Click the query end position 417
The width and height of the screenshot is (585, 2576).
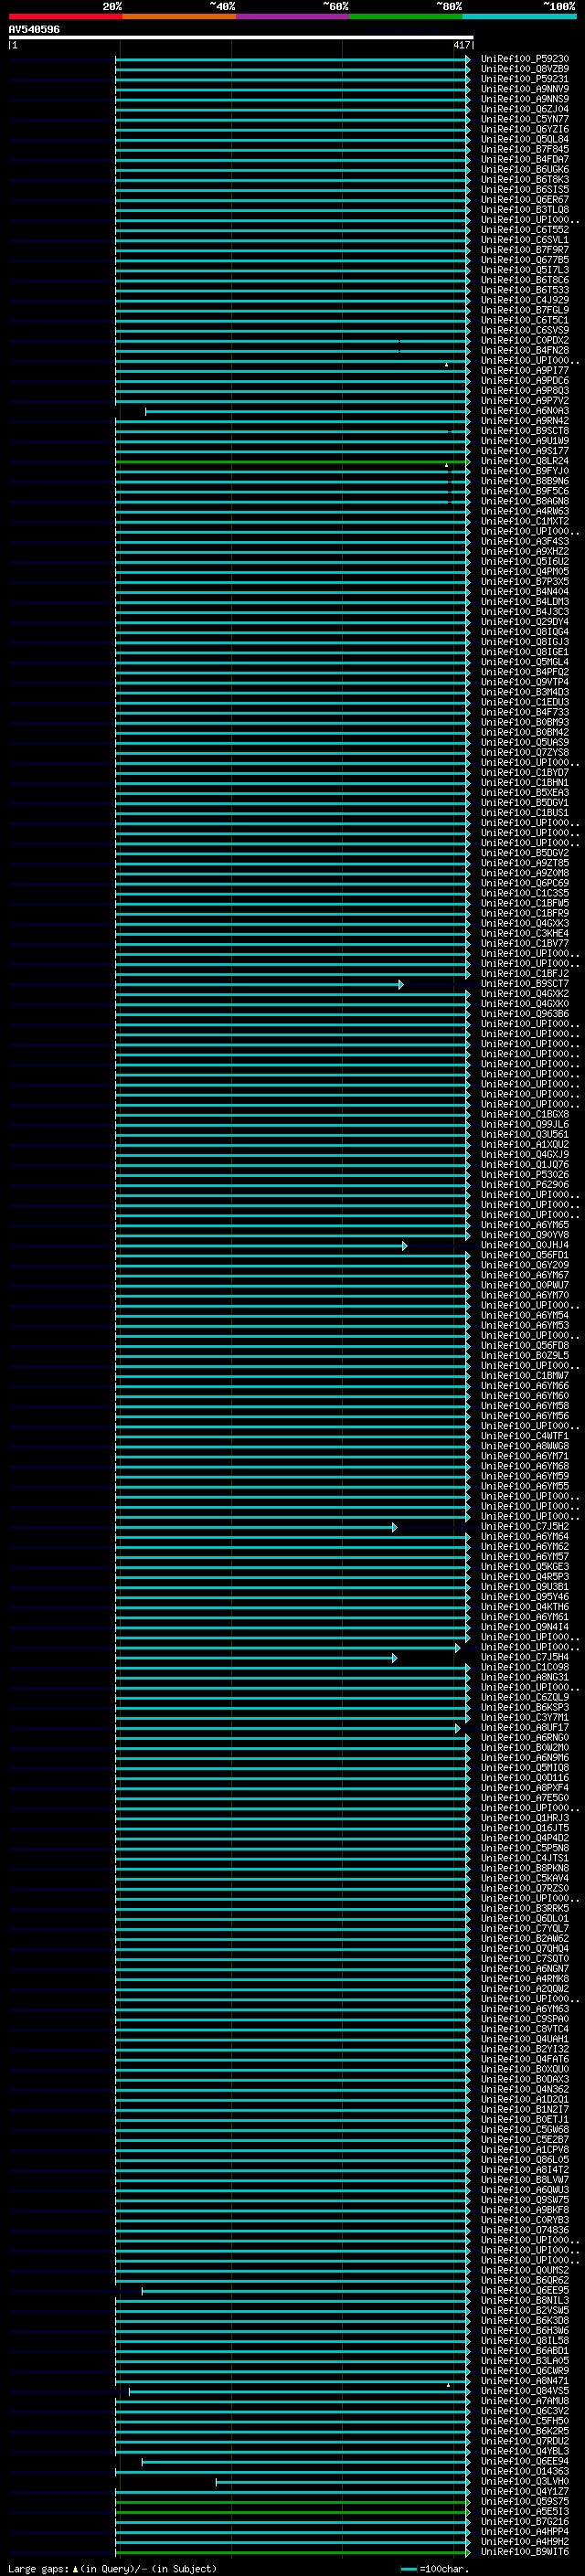461,45
